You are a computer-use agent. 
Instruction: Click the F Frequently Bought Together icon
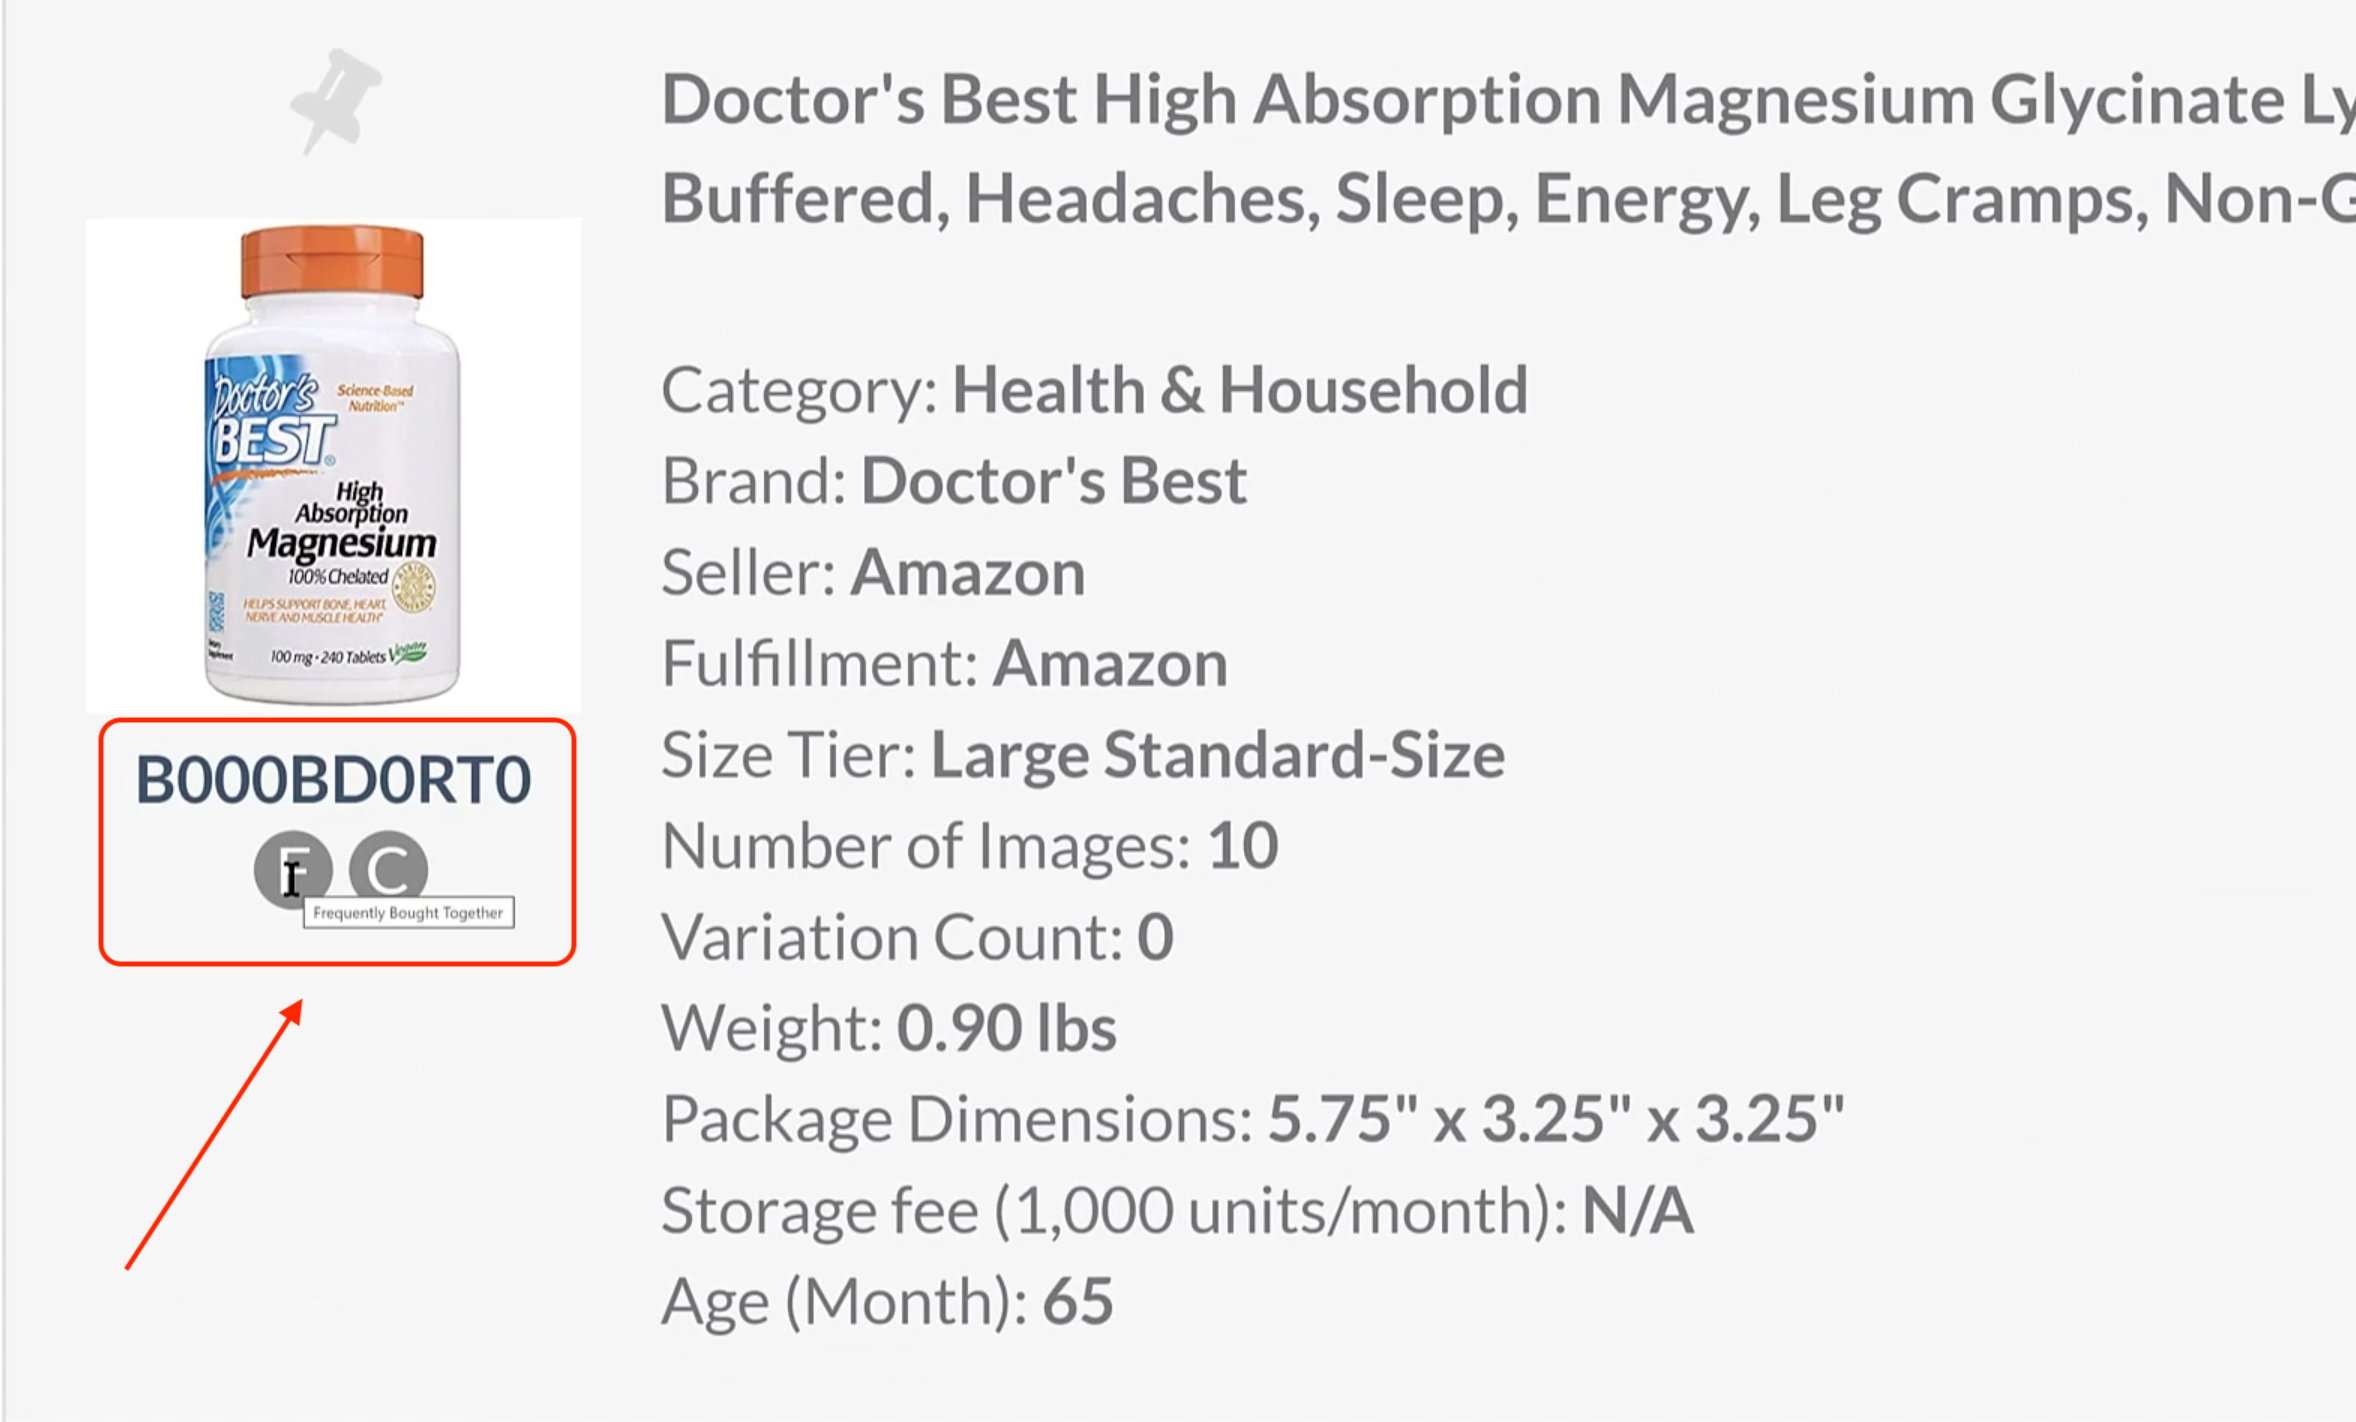(292, 868)
